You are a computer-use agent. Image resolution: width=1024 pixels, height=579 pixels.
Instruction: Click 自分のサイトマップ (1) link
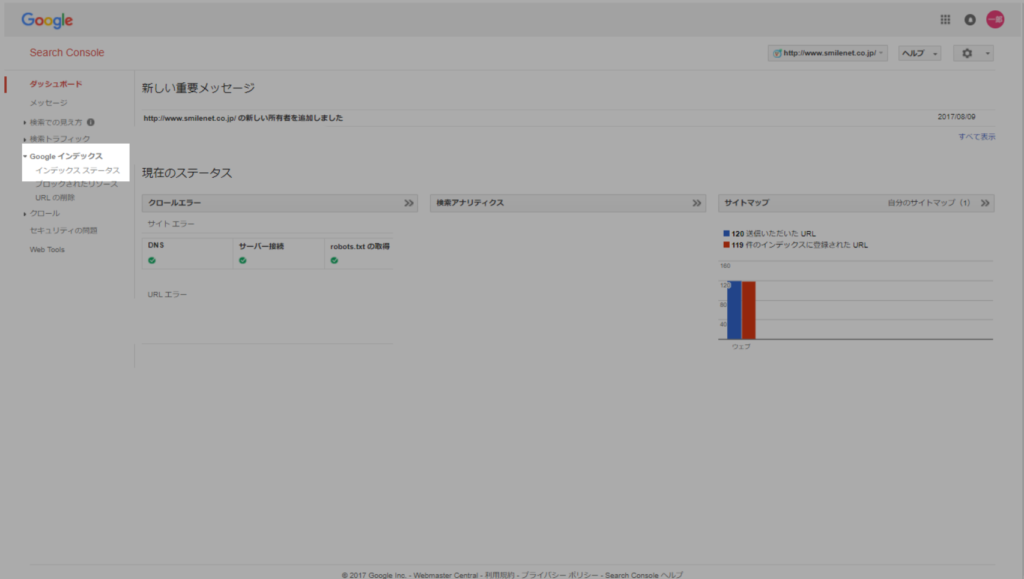[929, 203]
